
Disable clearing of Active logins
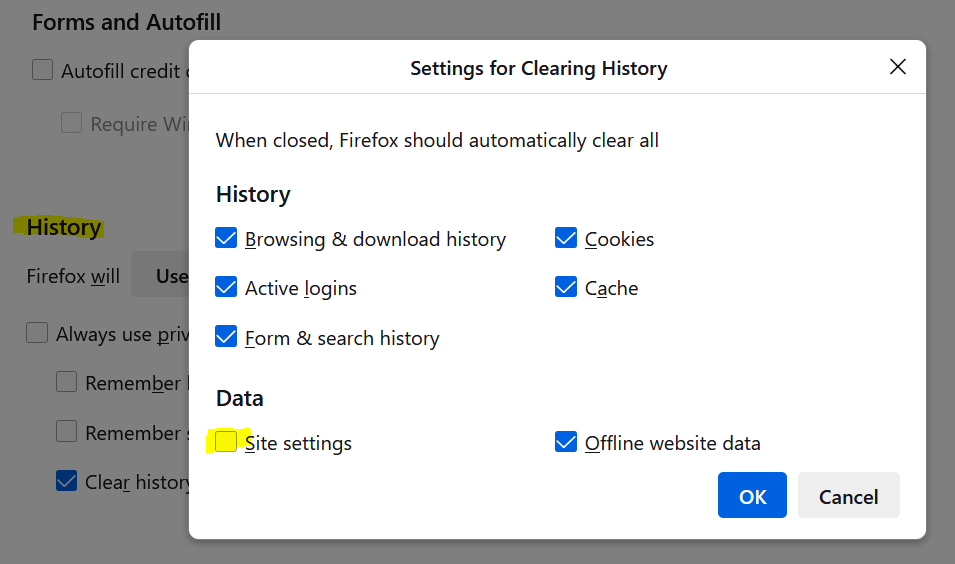226,288
